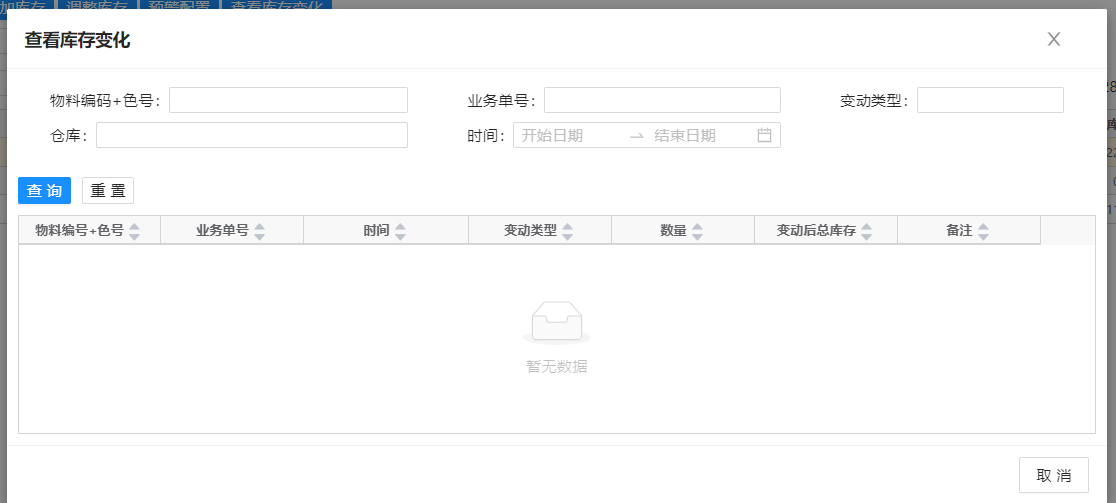
Task: Click sort icon on 业务单号 column
Action: [260, 231]
